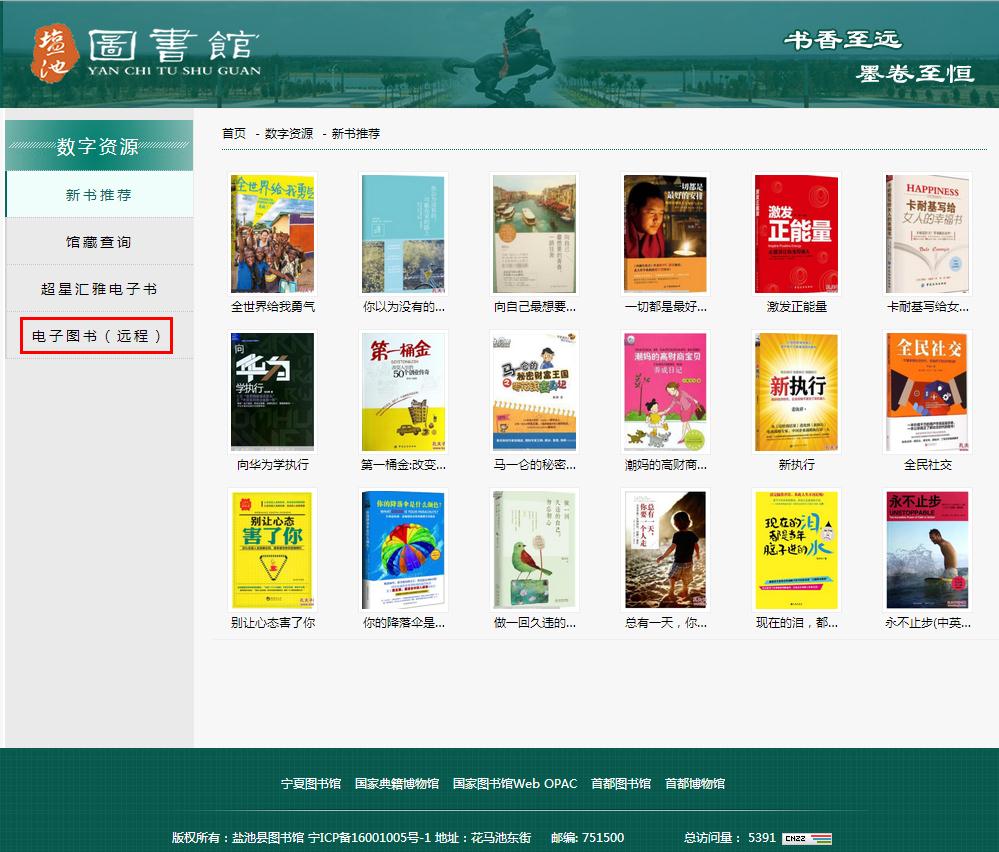Click the 马一仑的秘密… title text

(535, 465)
